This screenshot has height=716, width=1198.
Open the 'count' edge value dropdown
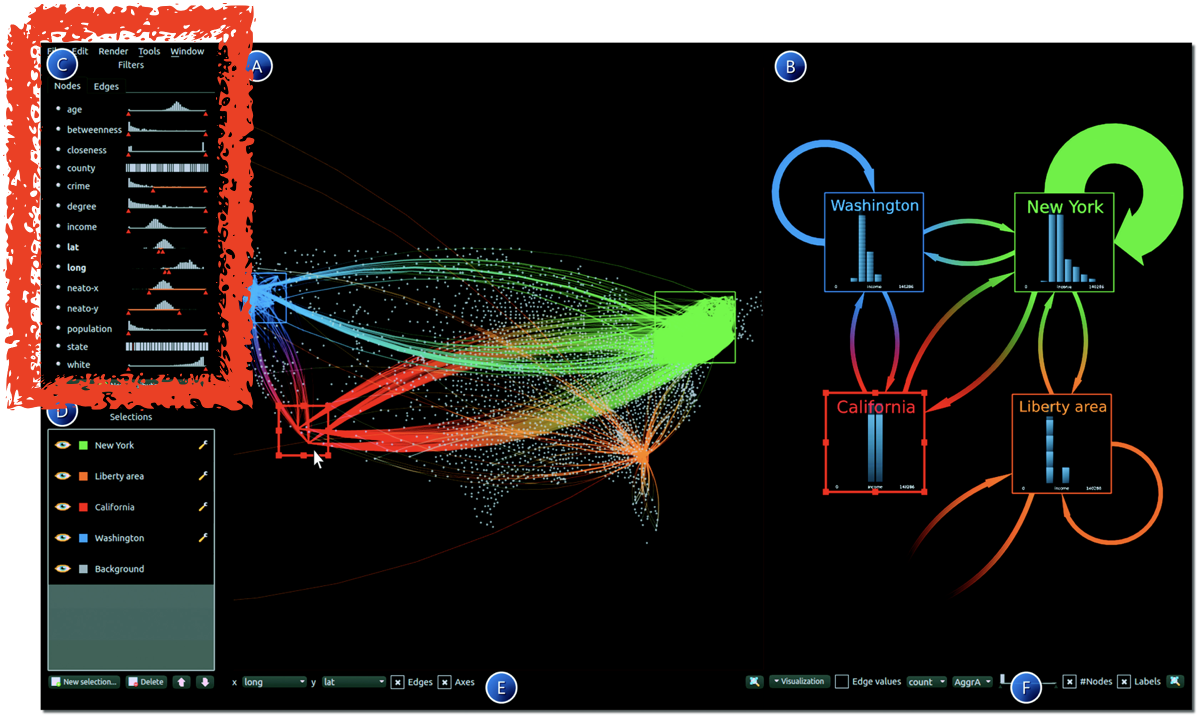tap(926, 682)
